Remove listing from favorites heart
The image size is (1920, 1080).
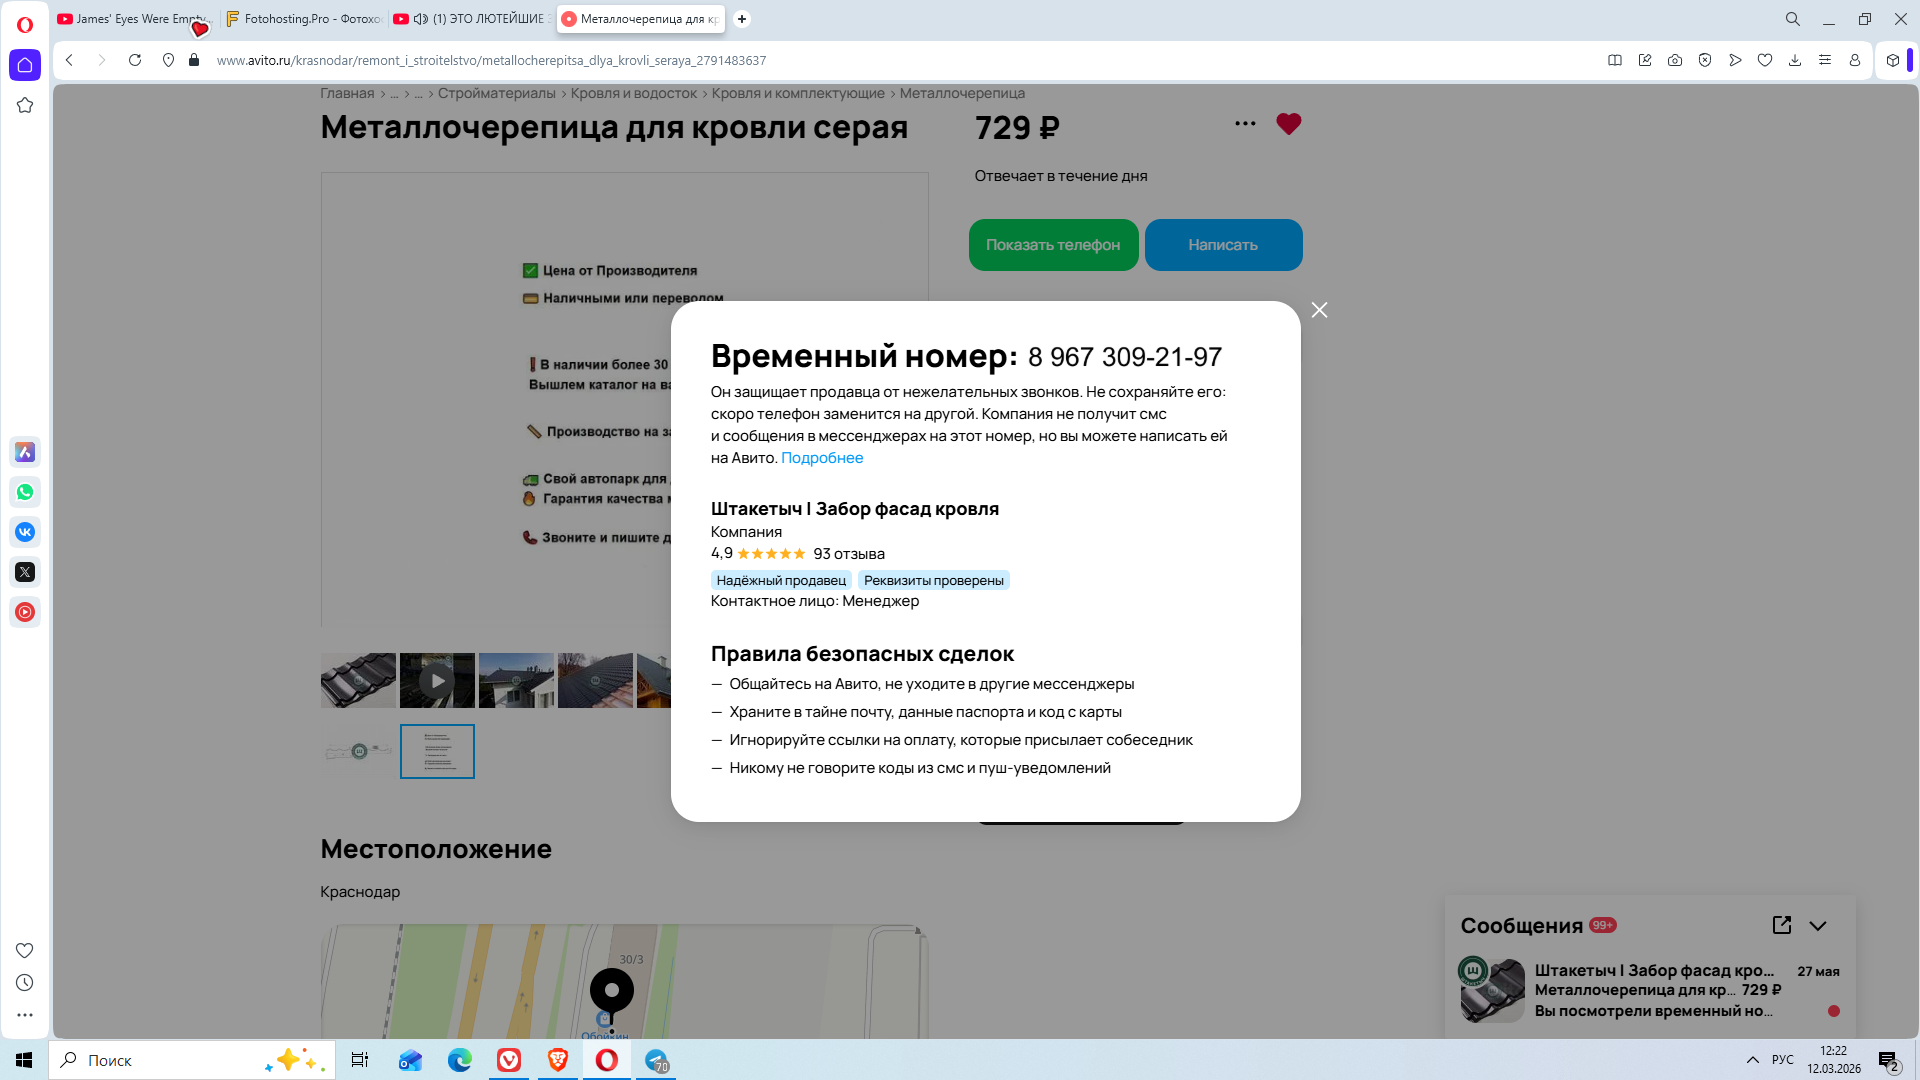click(1288, 124)
